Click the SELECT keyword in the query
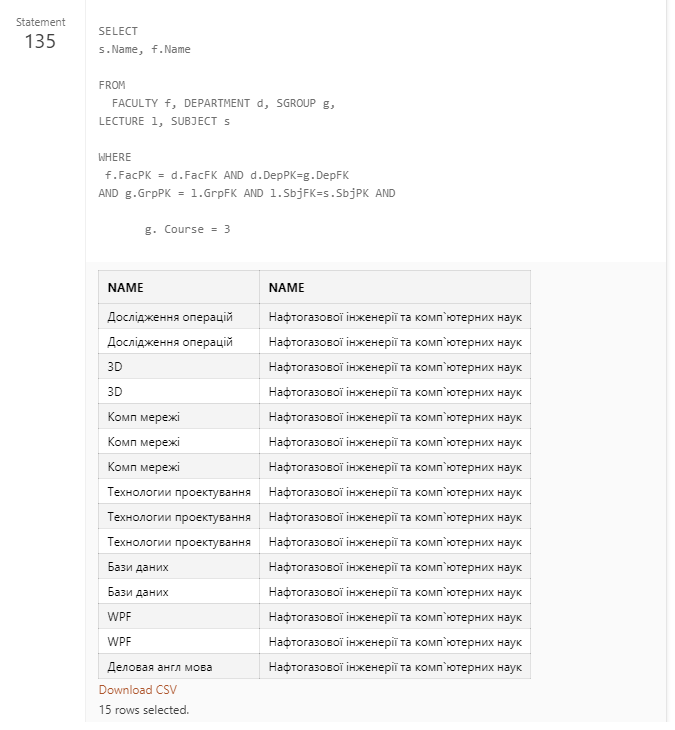This screenshot has width=675, height=730. pos(118,31)
